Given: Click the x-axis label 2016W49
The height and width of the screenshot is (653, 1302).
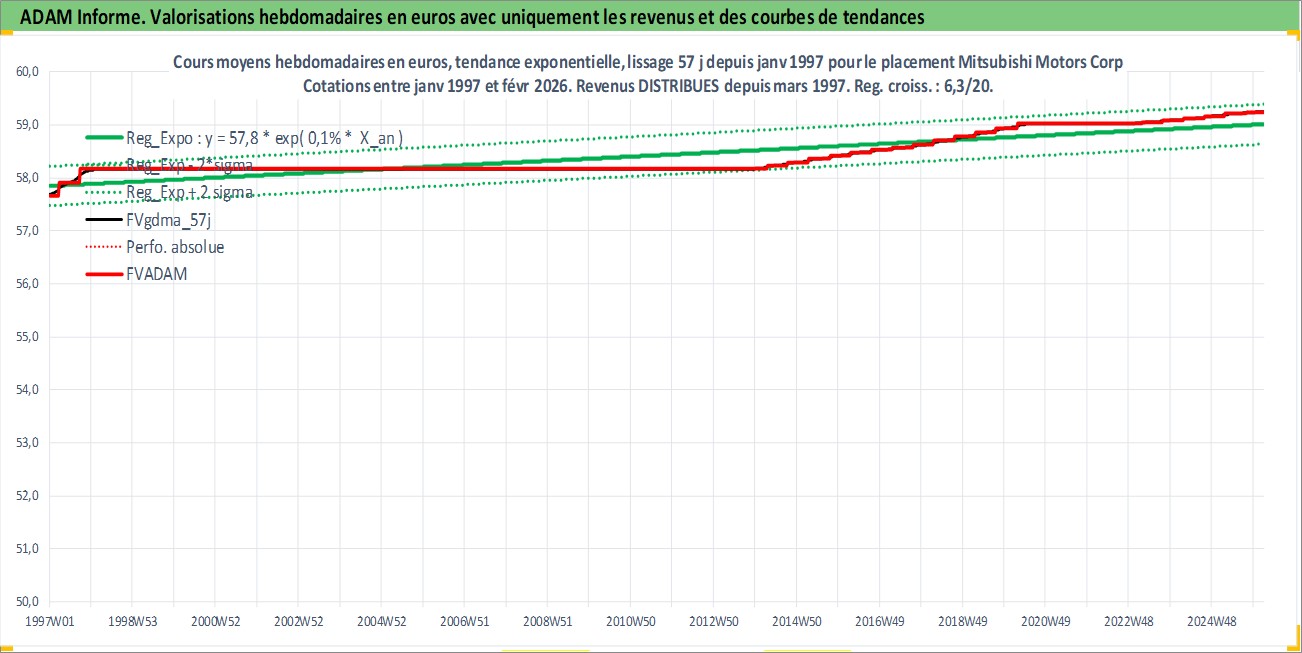Looking at the screenshot, I should [x=880, y=622].
